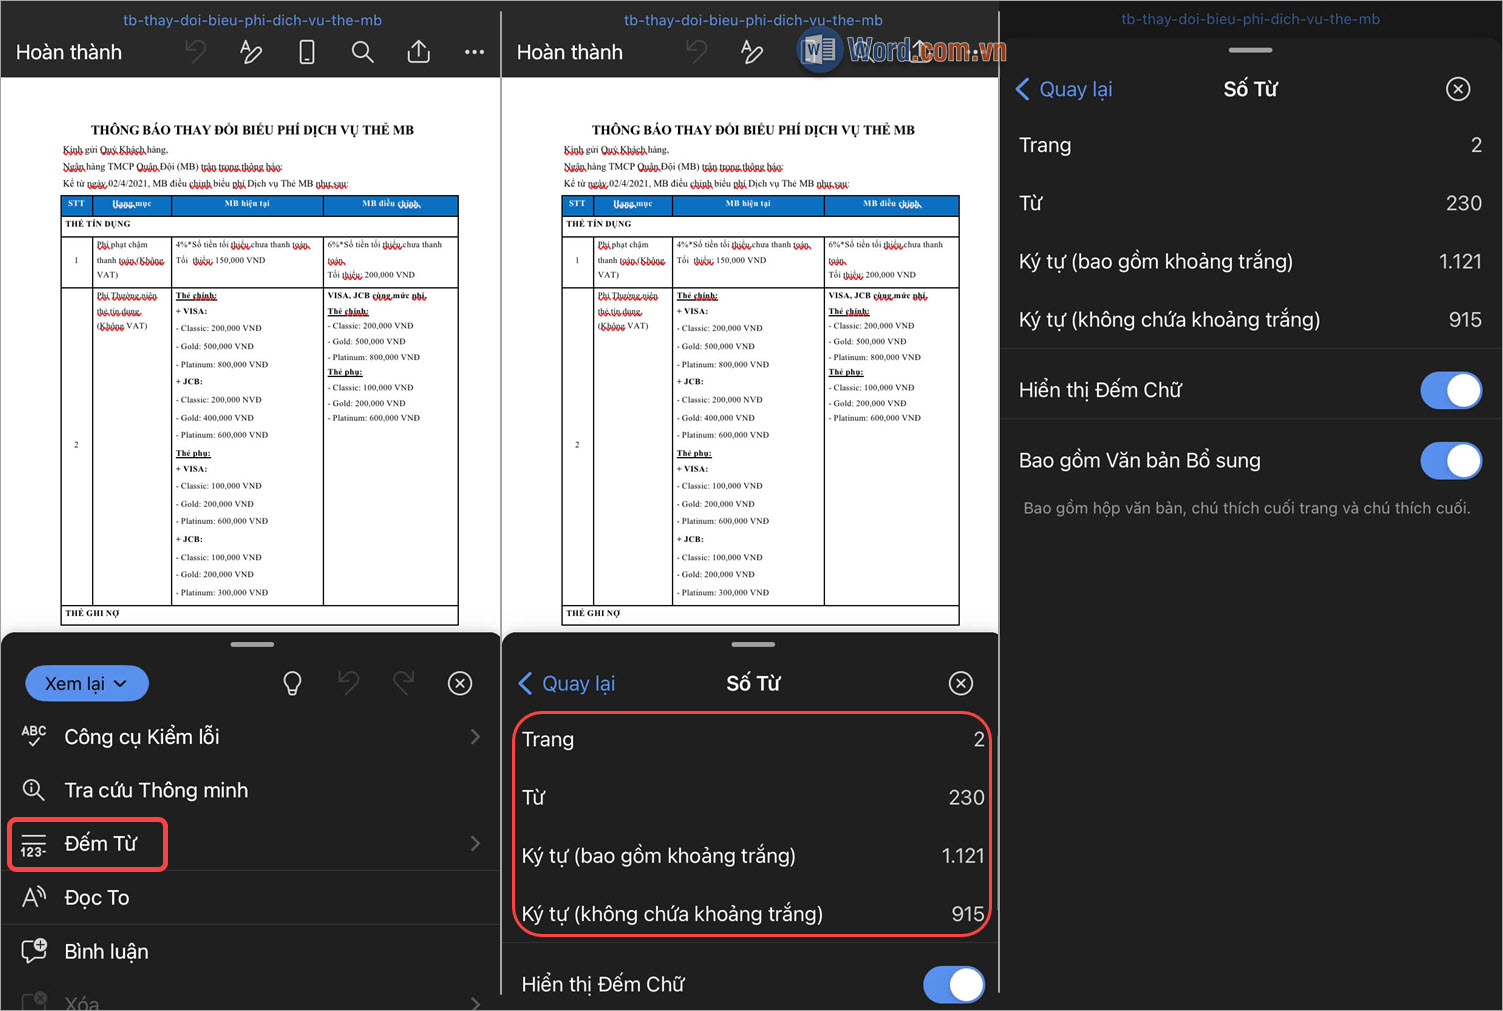Expand chevron beside Đếm Từ
The image size is (1503, 1011).
tap(475, 844)
